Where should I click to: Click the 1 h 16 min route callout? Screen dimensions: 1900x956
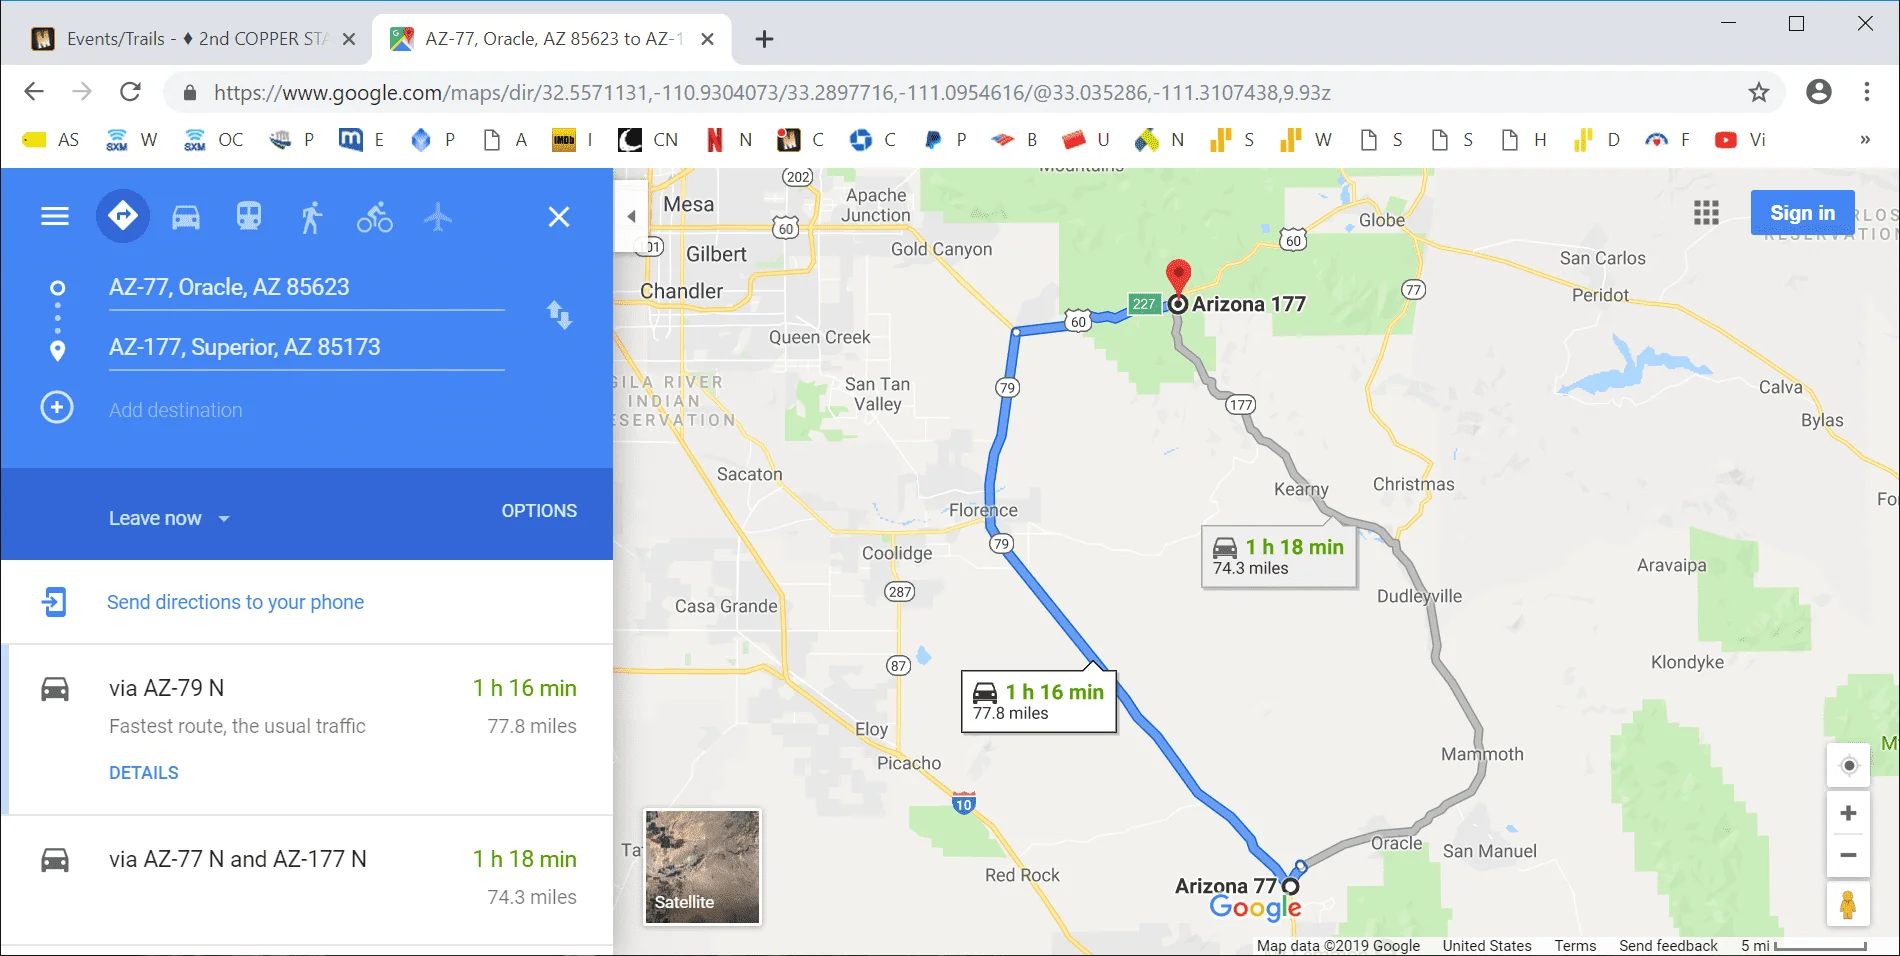point(1039,701)
